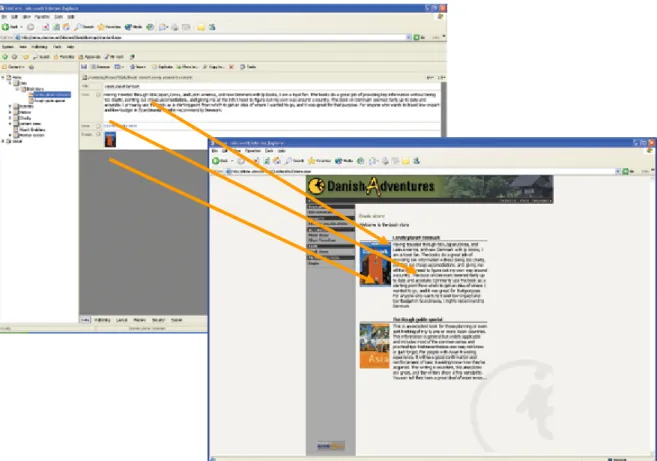Switch to the Layout tab at the editor bottom
The width and height of the screenshot is (657, 461).
point(122,320)
